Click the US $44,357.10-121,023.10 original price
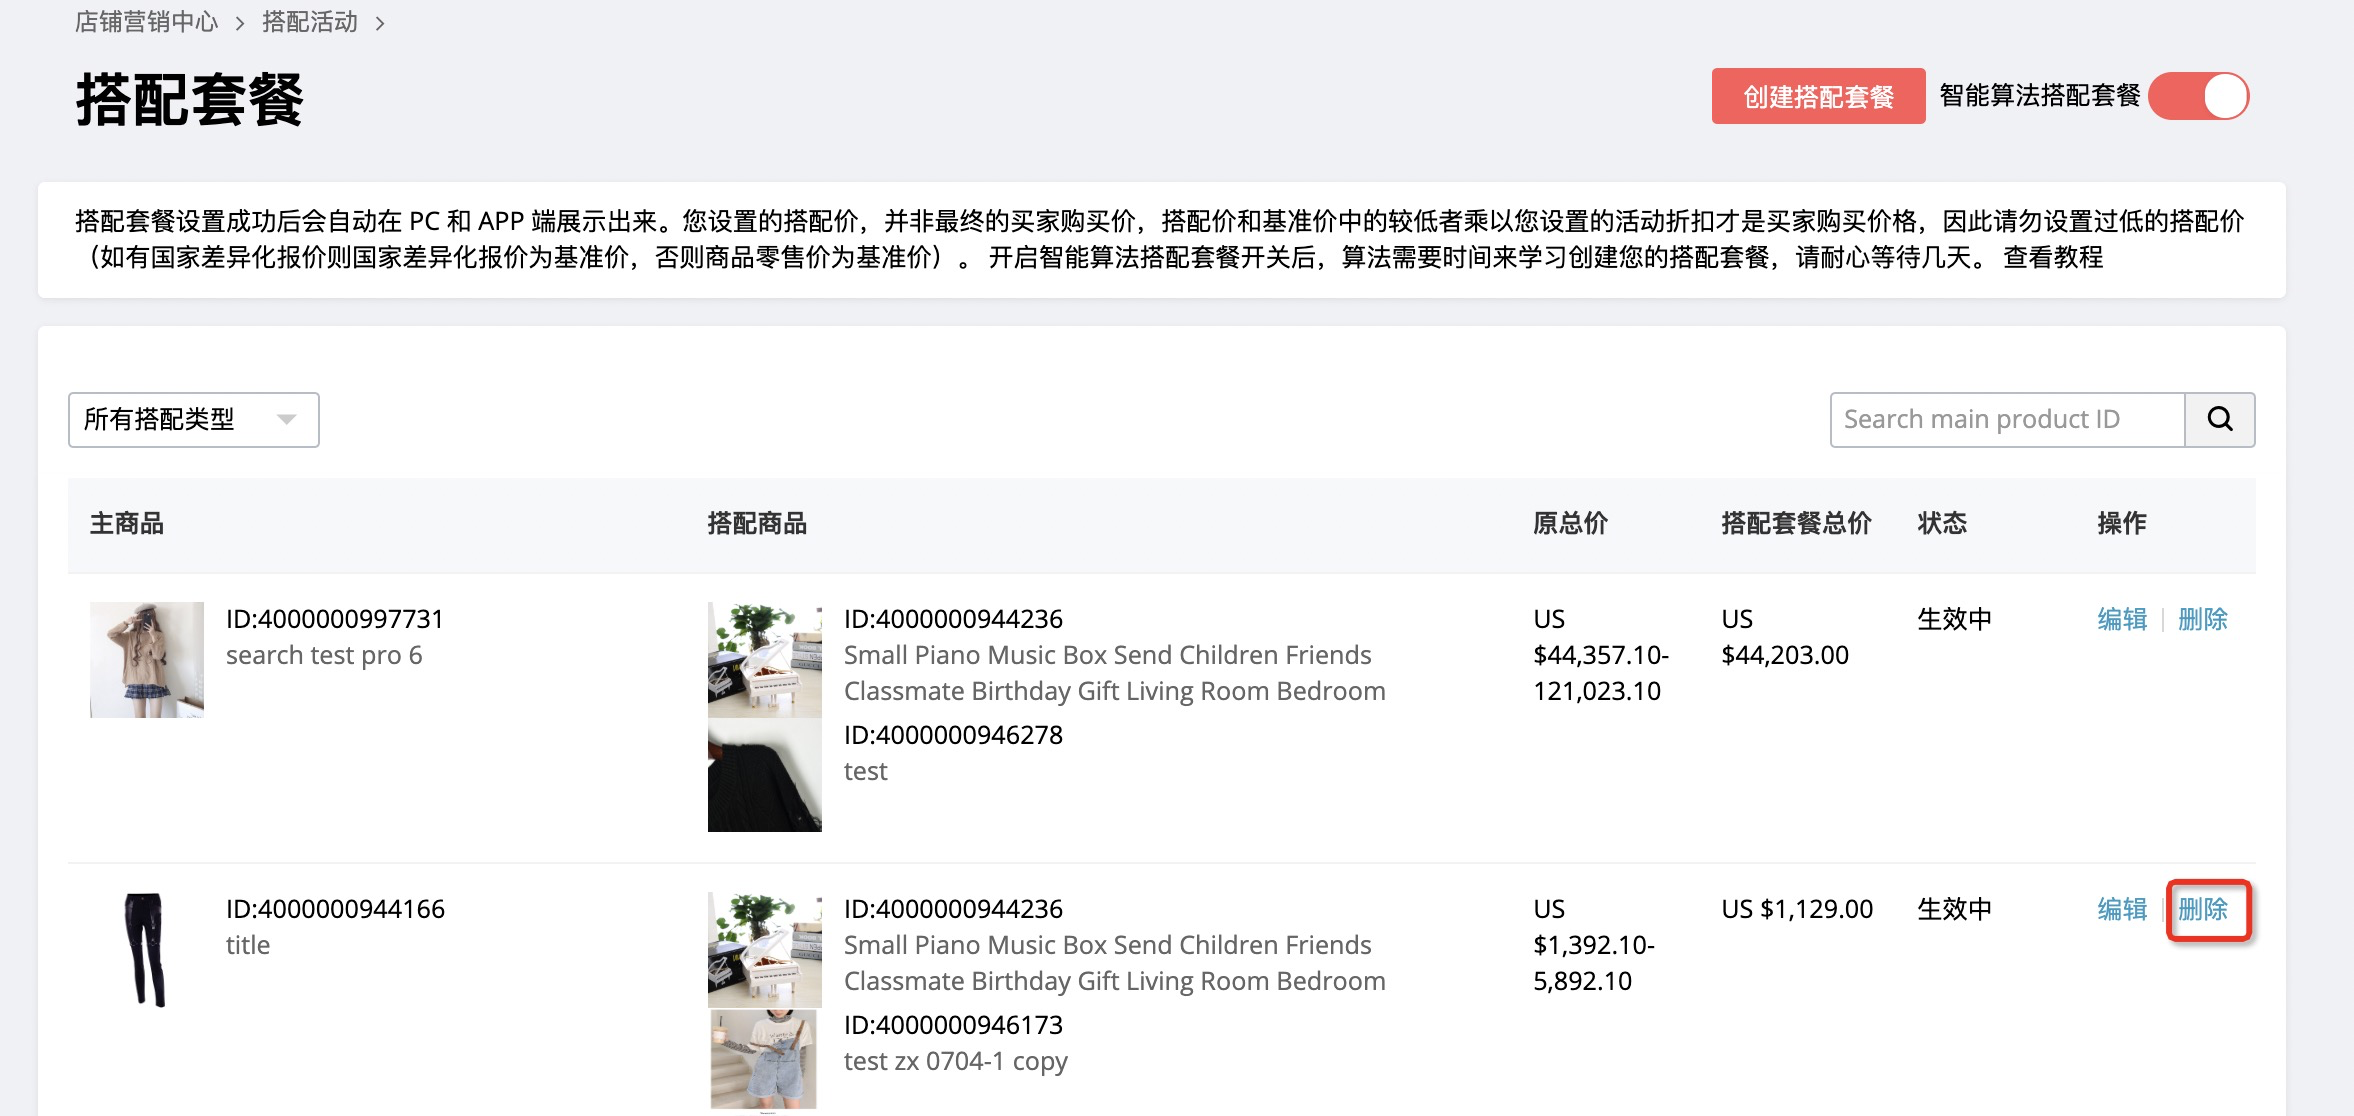 (x=1601, y=655)
